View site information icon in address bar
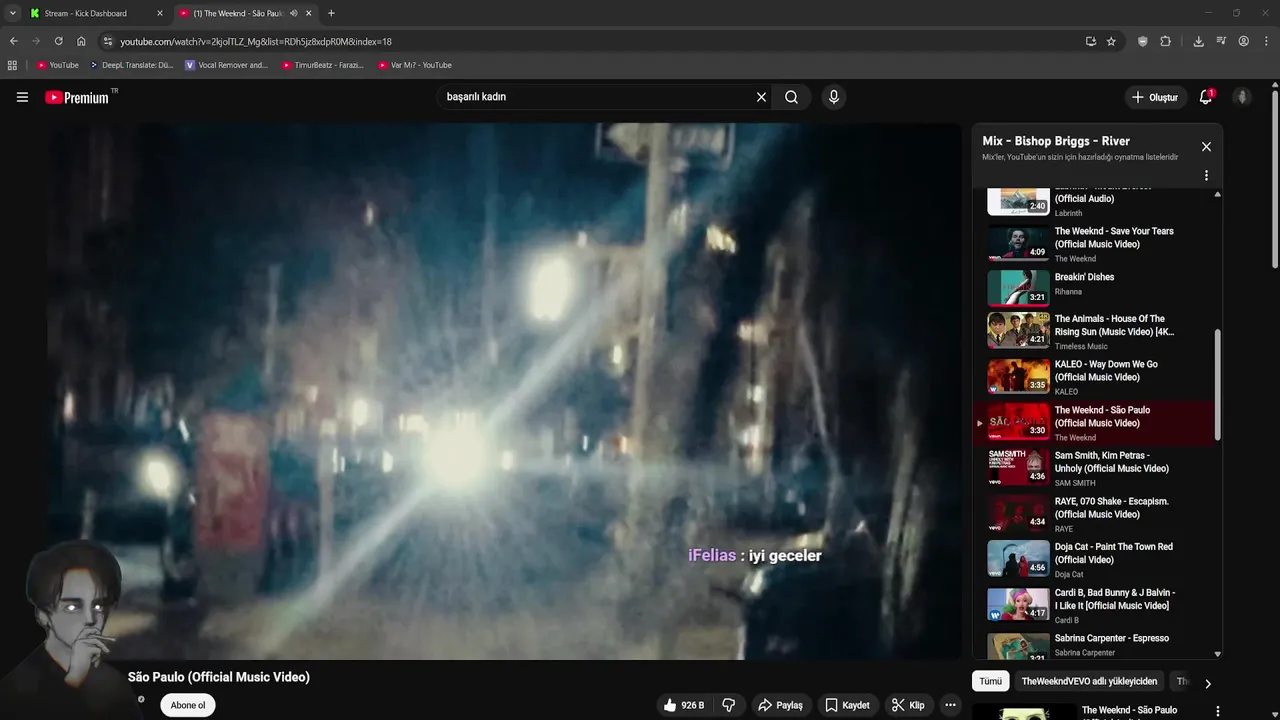Viewport: 1280px width, 720px height. [108, 41]
